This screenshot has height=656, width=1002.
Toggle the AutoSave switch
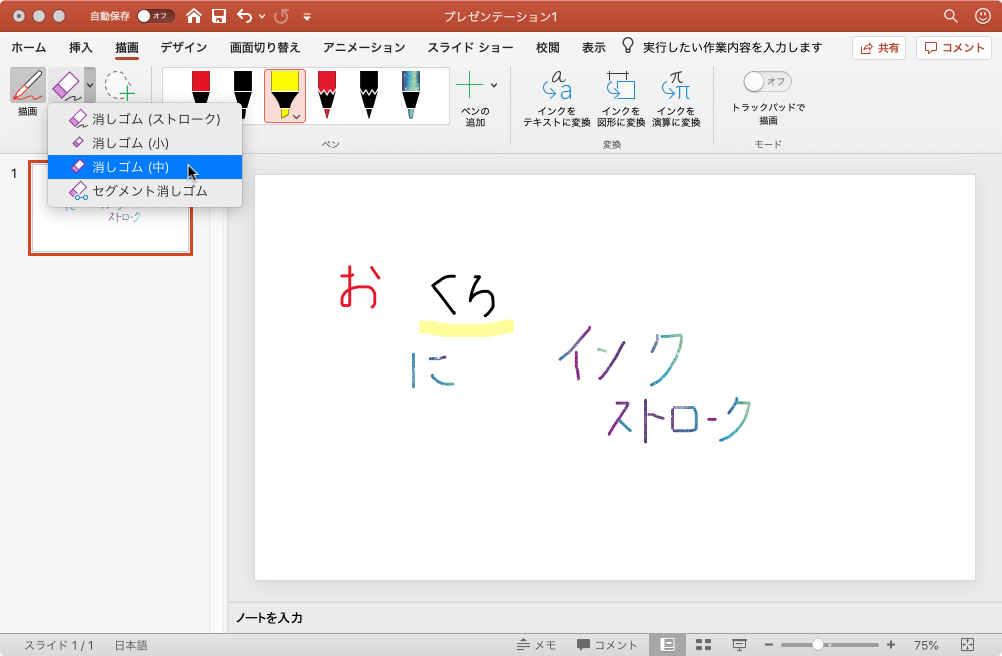155,16
